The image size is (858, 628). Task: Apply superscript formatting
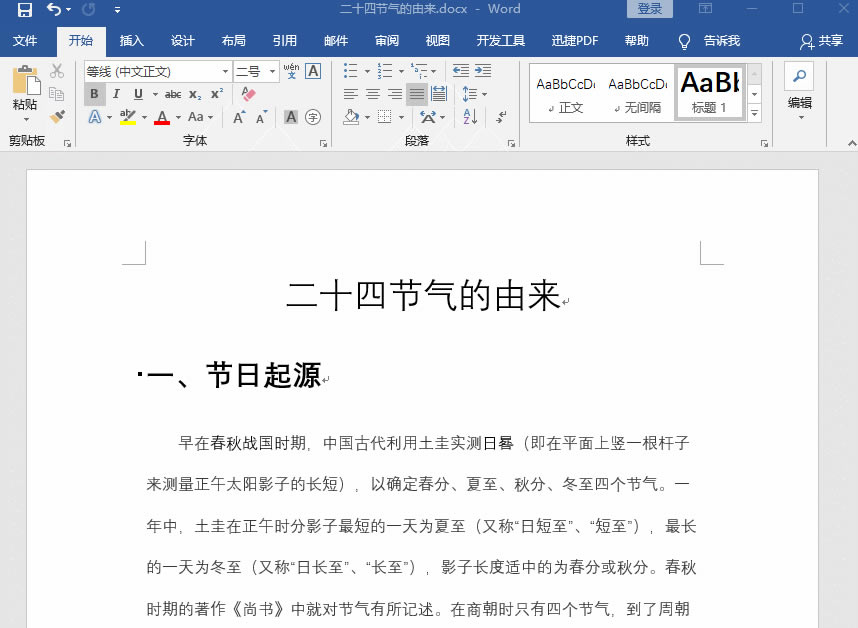217,94
